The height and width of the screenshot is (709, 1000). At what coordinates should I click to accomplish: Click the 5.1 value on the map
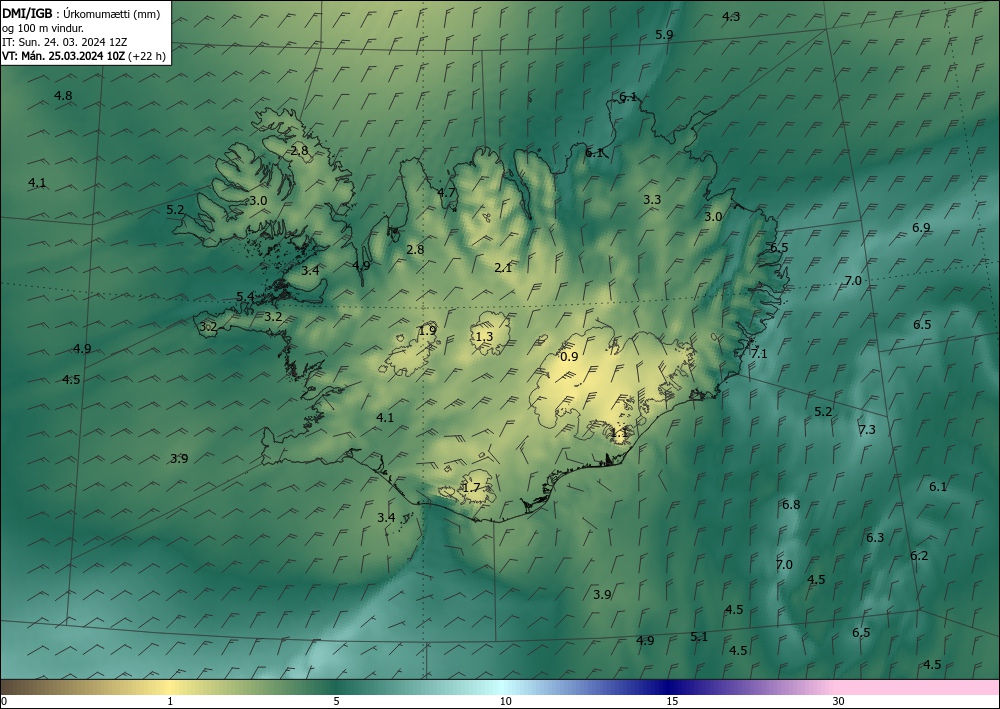(699, 637)
